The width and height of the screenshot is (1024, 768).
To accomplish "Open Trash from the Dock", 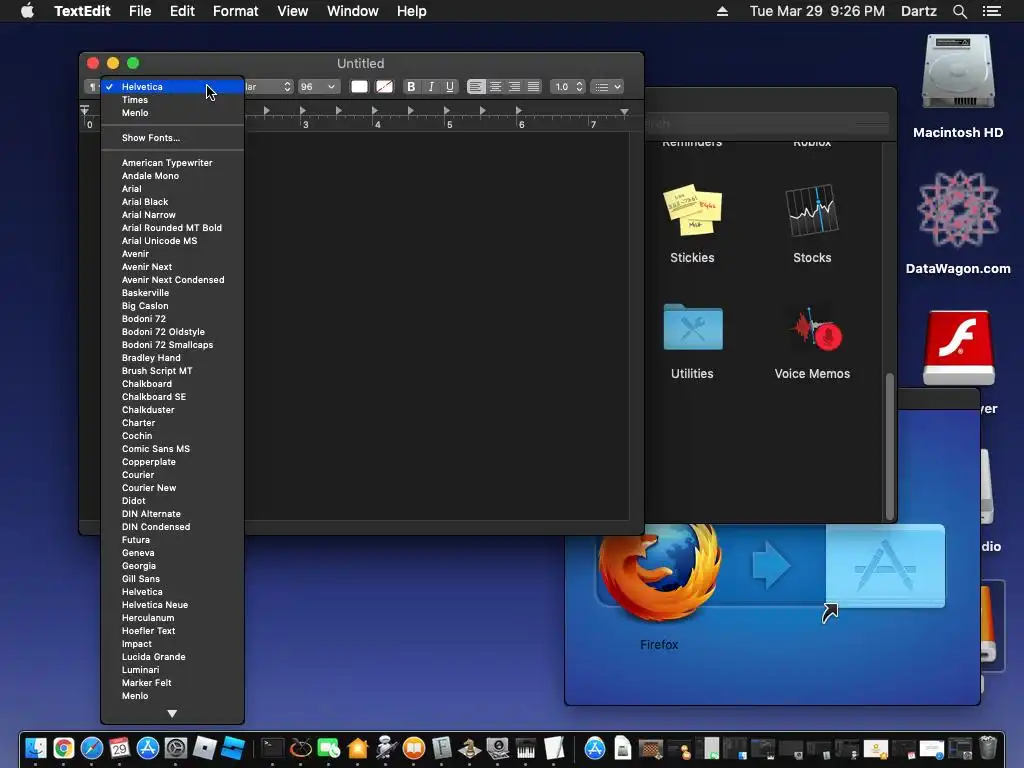I will pos(988,748).
